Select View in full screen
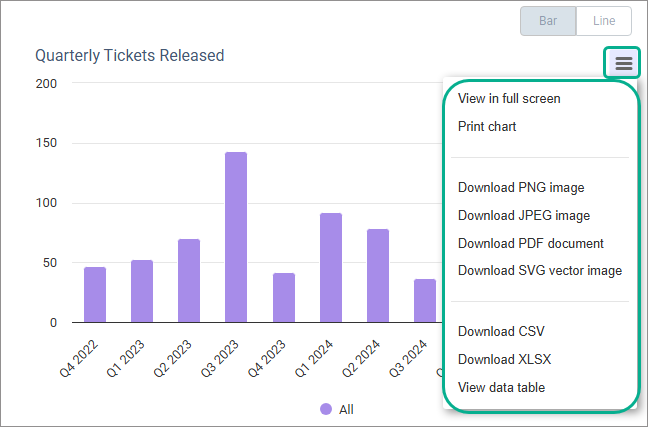The image size is (648, 427). click(509, 99)
